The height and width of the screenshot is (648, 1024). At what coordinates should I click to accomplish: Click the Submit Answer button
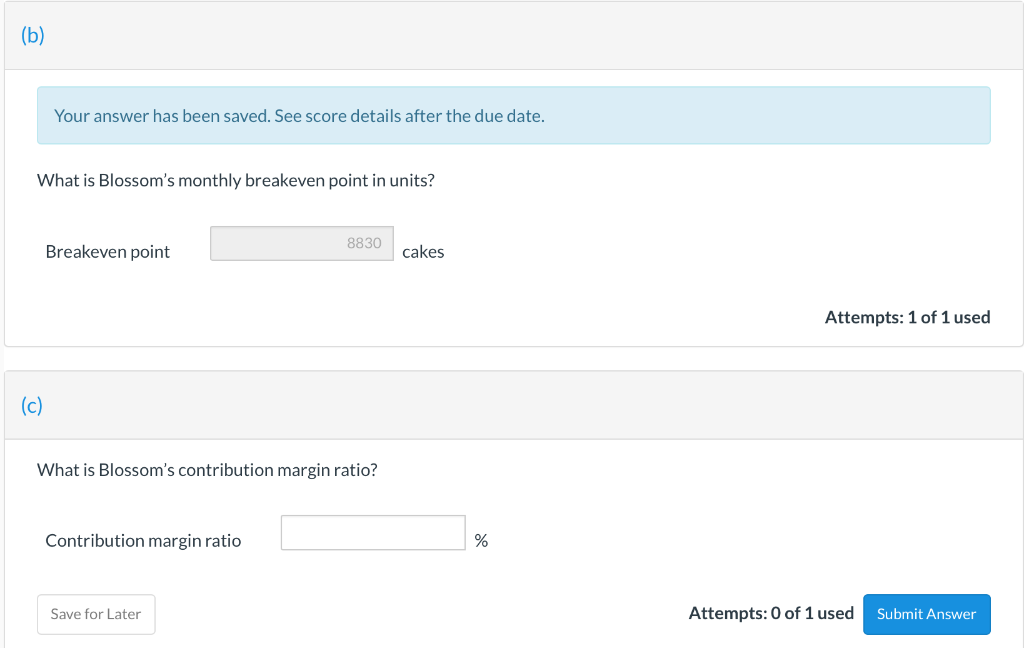click(x=926, y=614)
